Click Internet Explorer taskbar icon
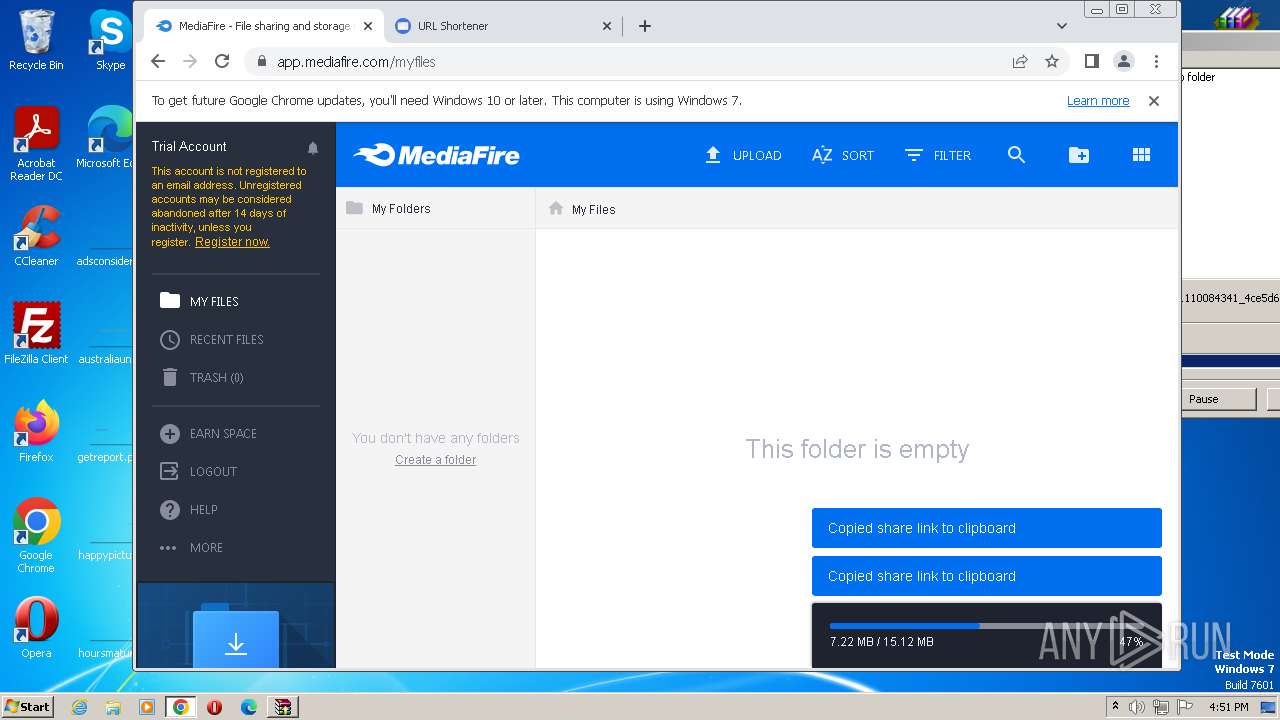Viewport: 1280px width, 720px height. pyautogui.click(x=79, y=707)
